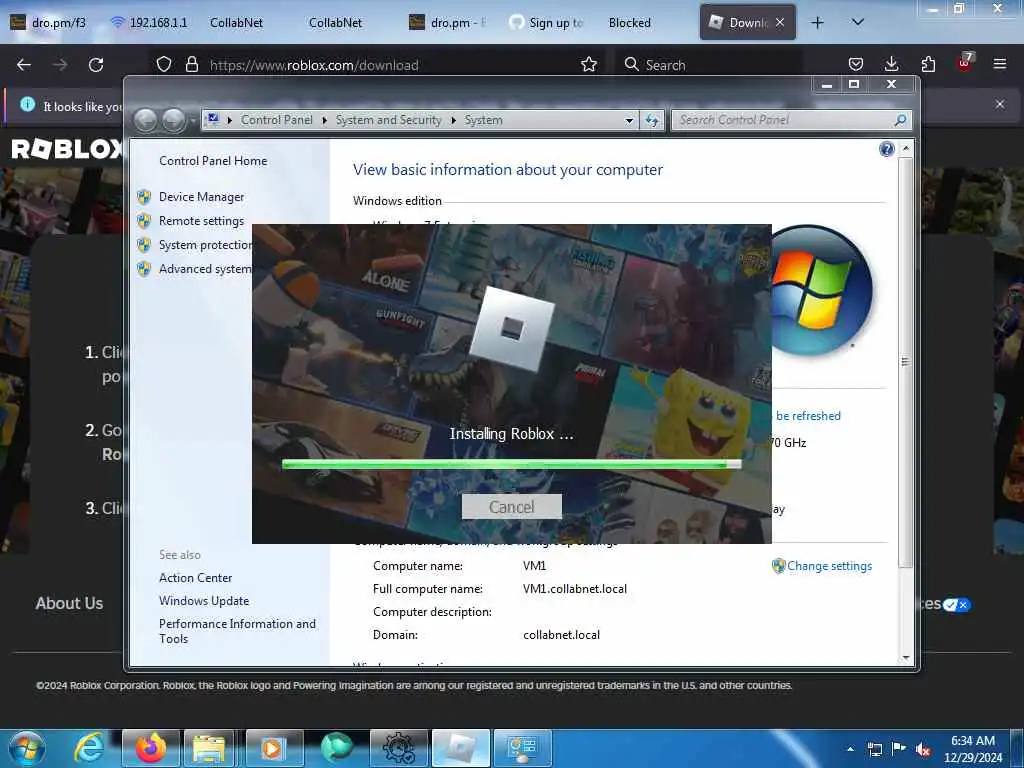Click Control Panel vertical scrollbar up arrow

[906, 149]
